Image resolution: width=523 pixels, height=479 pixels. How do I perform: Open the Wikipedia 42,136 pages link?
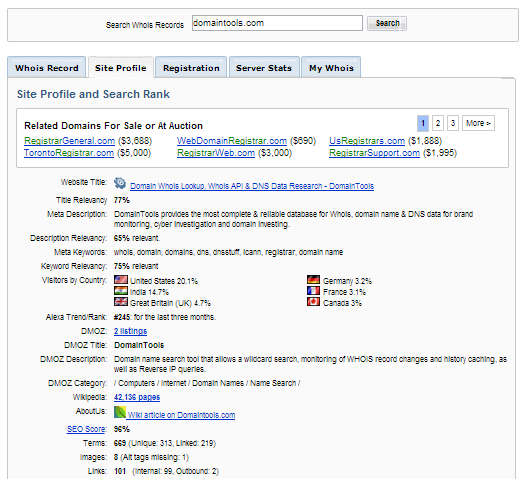point(137,397)
